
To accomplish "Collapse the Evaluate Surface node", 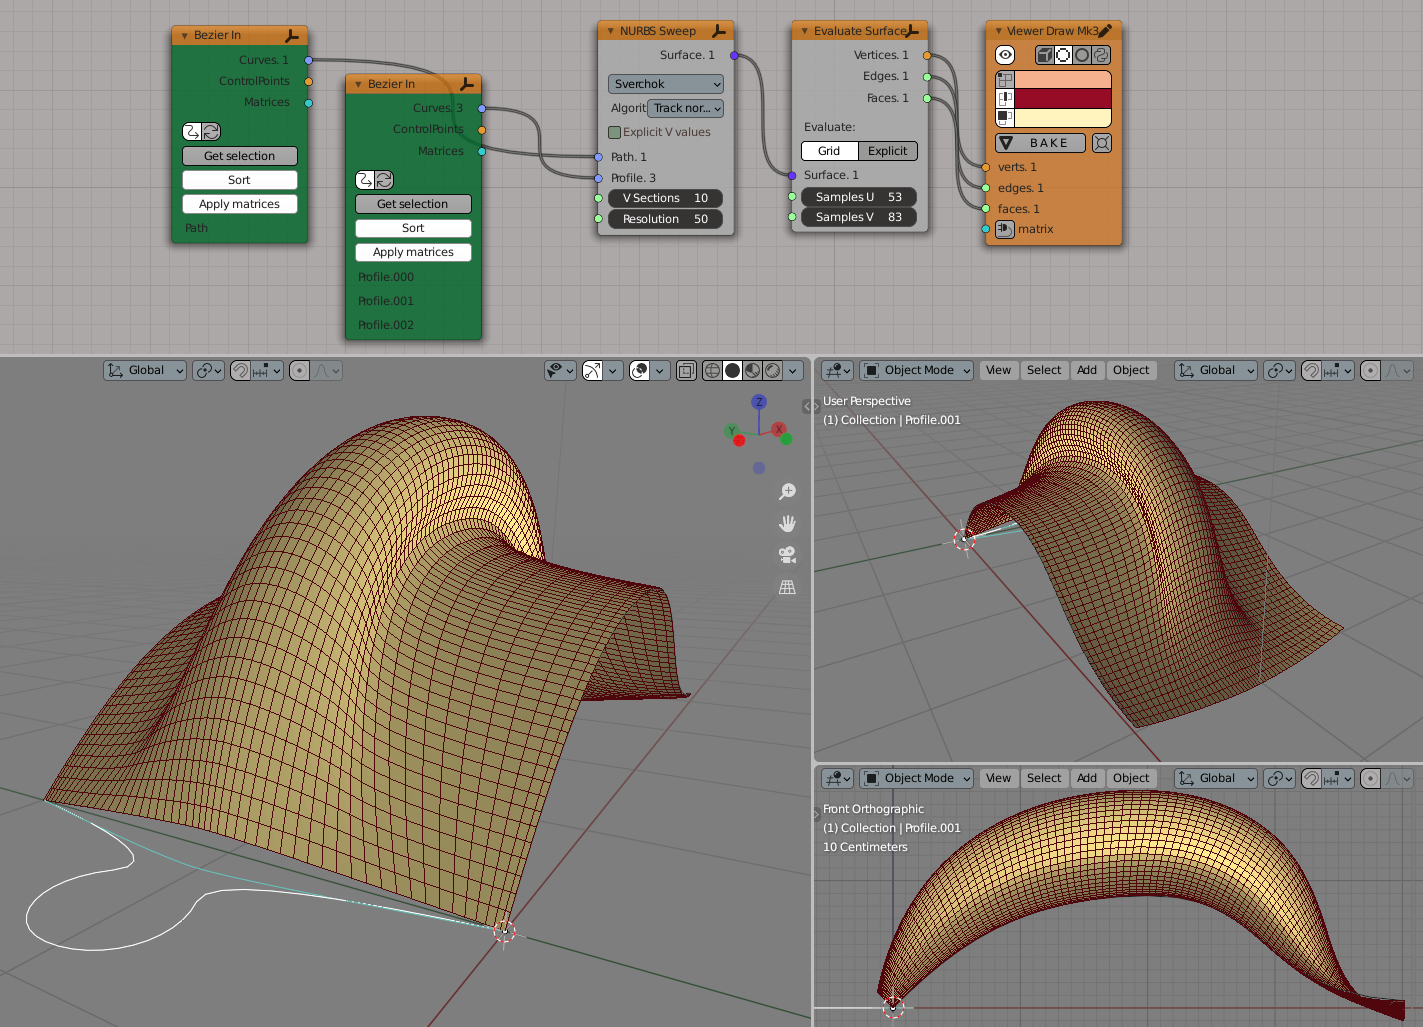I will [x=804, y=31].
